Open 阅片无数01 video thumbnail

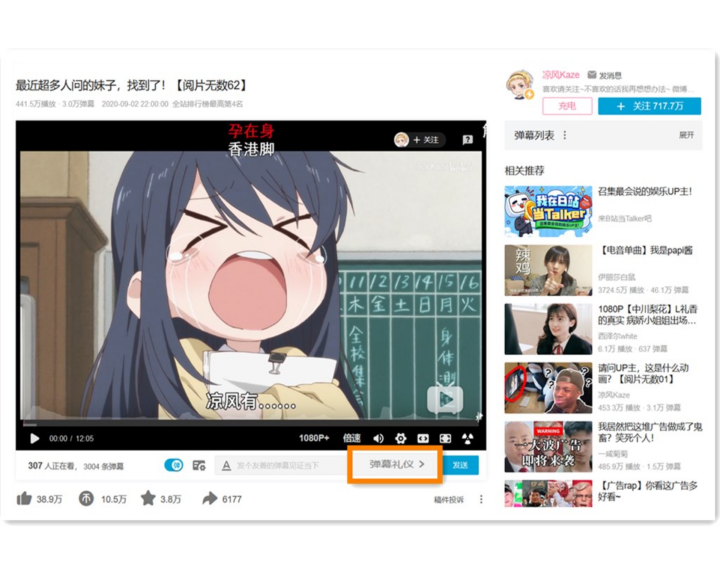548,388
